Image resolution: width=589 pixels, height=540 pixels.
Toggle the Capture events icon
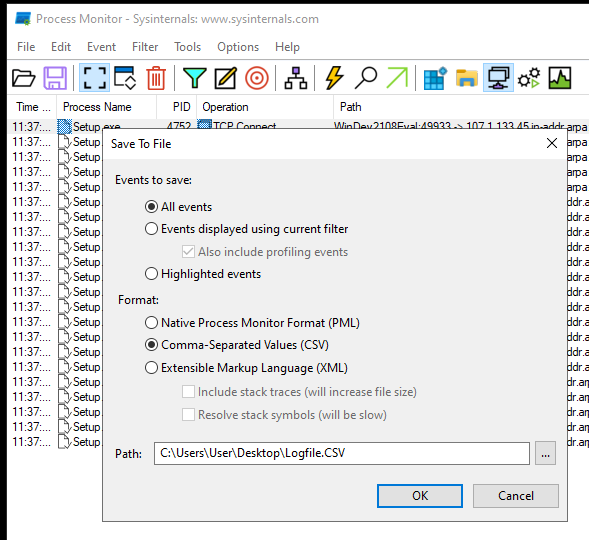point(94,78)
